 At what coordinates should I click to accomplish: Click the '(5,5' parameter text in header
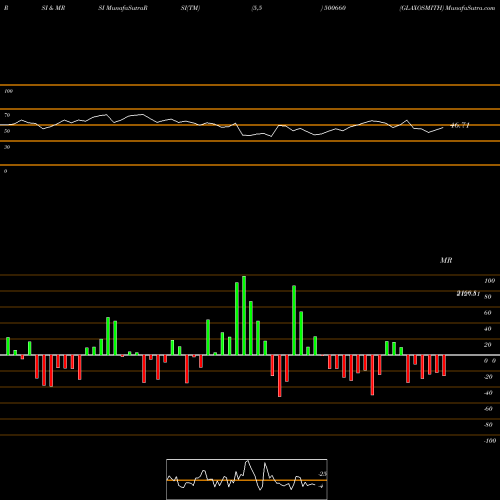pyautogui.click(x=257, y=8)
